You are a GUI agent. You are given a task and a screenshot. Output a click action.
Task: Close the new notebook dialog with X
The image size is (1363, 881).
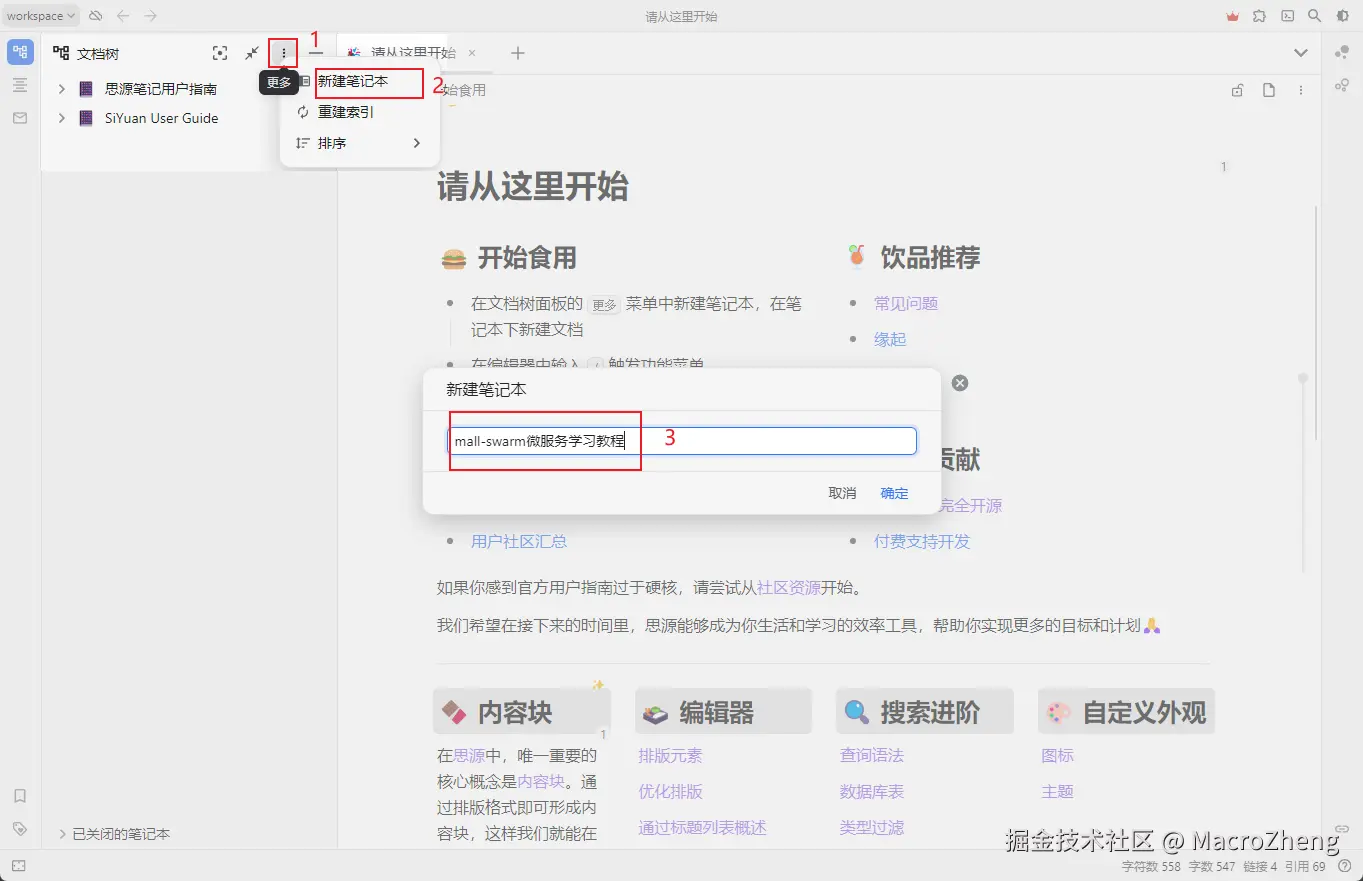(960, 383)
